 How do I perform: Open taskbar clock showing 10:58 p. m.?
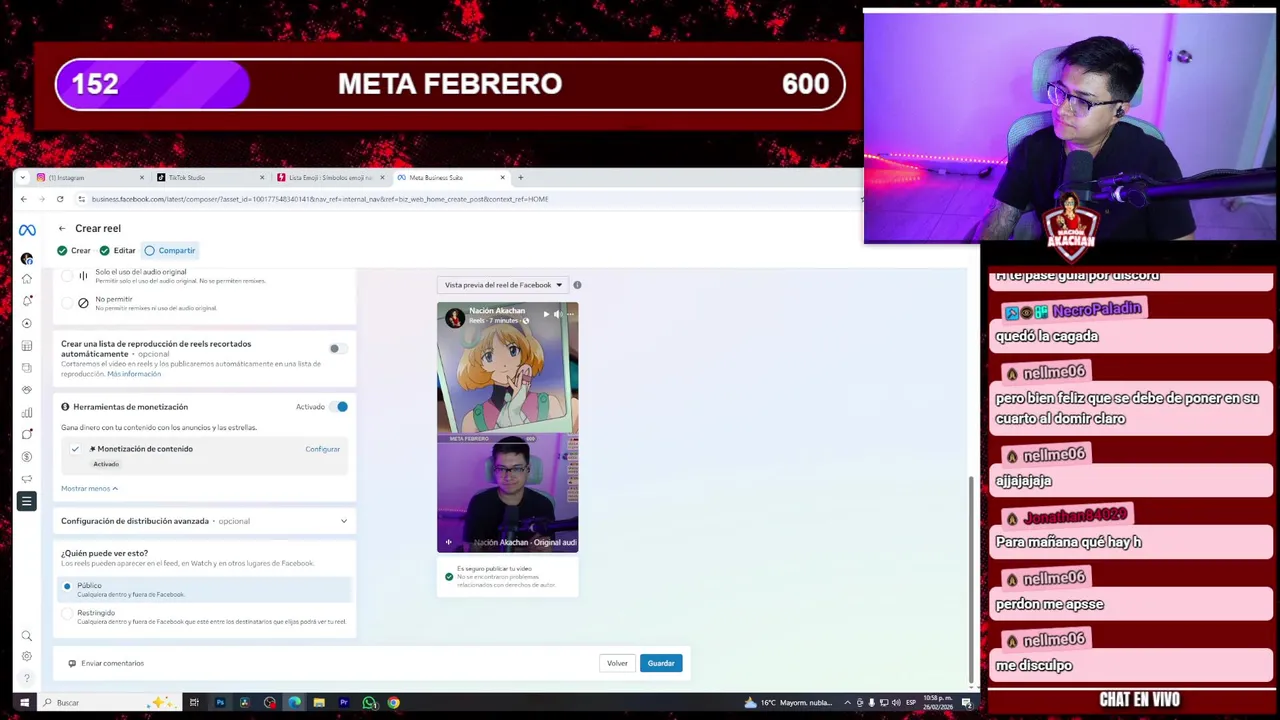tap(937, 703)
